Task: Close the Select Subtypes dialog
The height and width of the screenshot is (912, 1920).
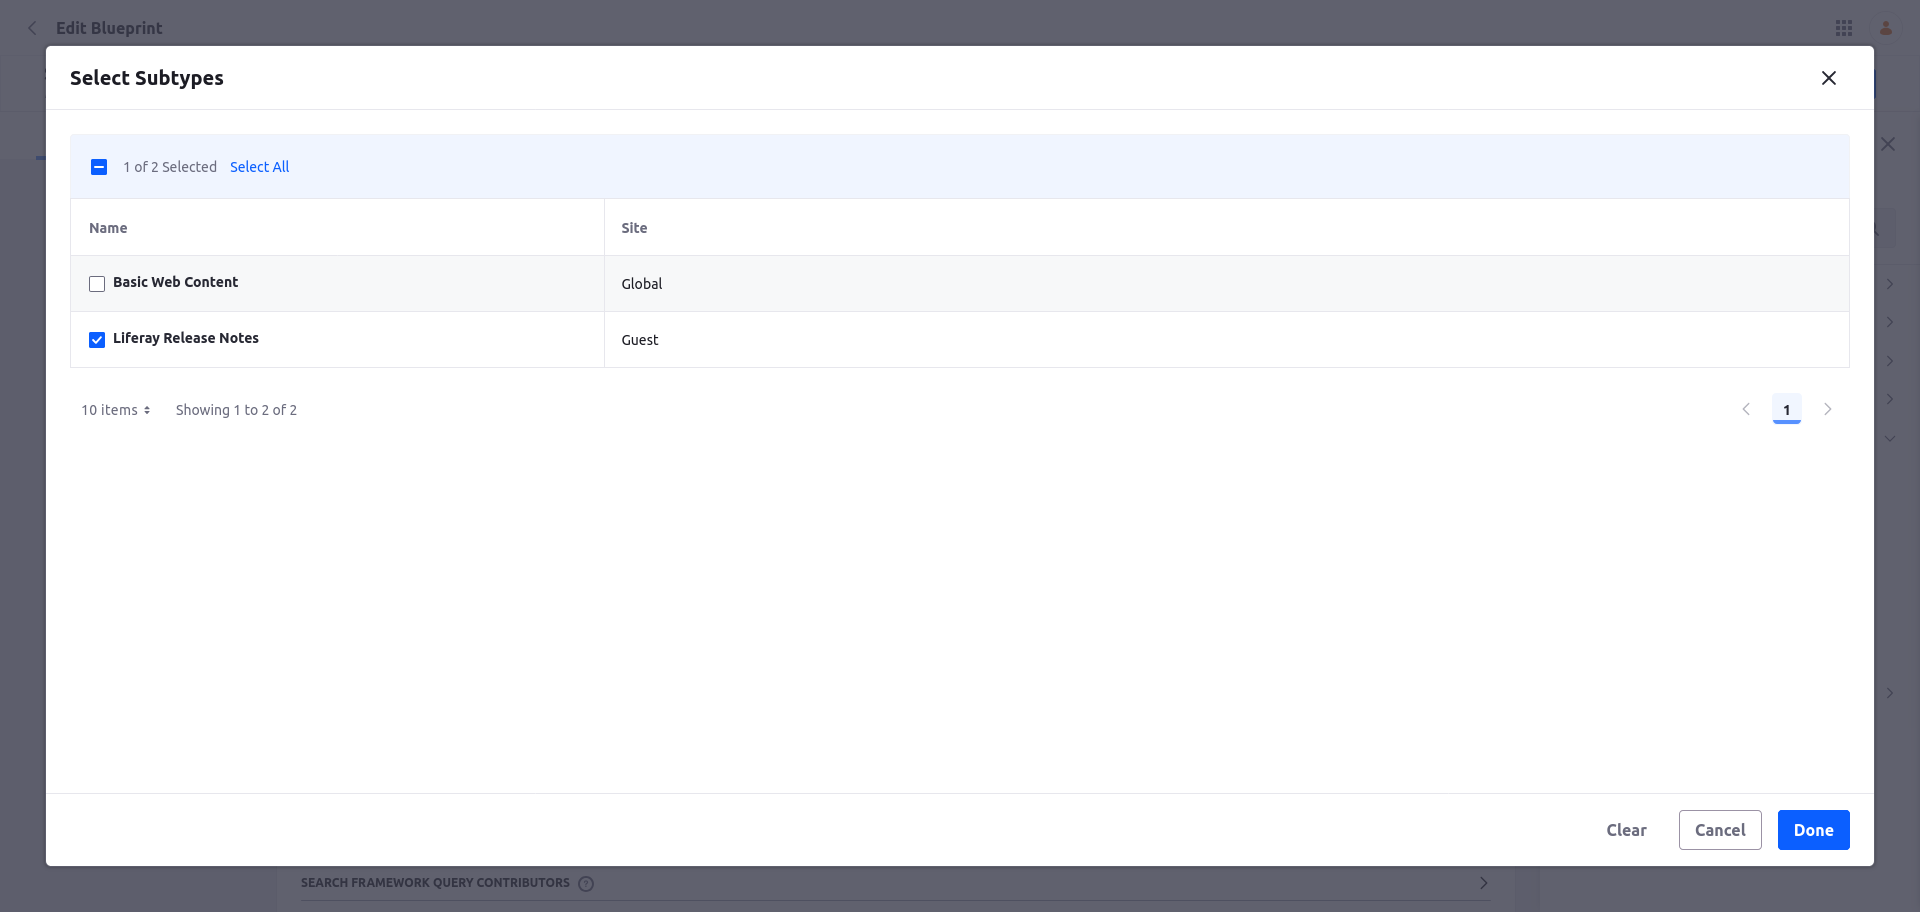Action: click(x=1828, y=78)
